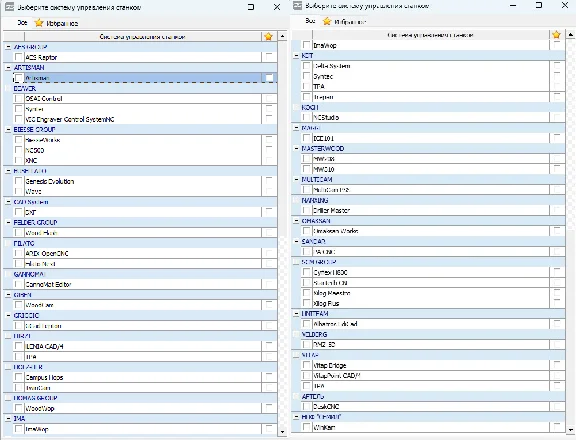Click the left grid's system name column header

[x=143, y=36]
